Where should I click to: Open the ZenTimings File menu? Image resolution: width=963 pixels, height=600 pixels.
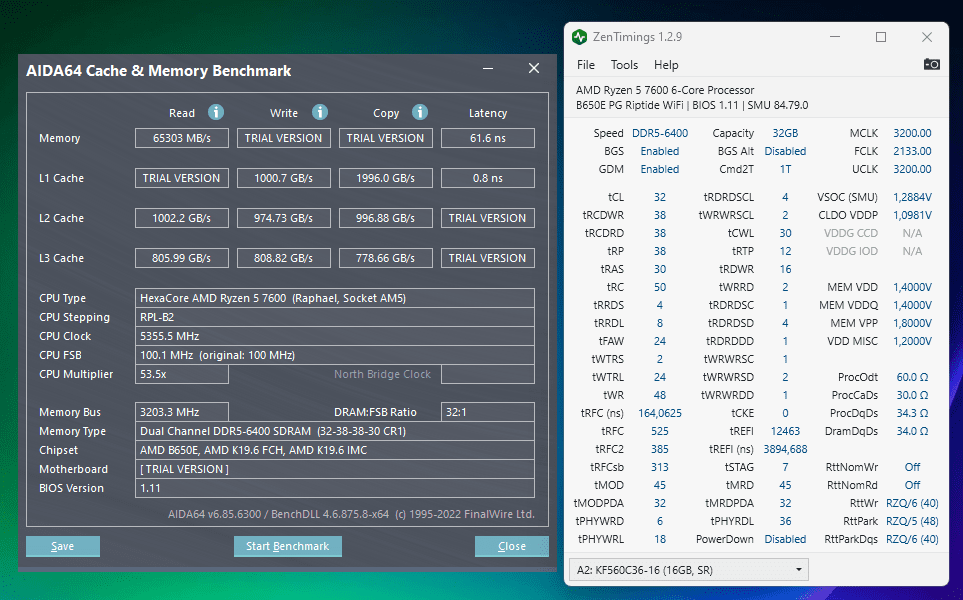coord(586,65)
